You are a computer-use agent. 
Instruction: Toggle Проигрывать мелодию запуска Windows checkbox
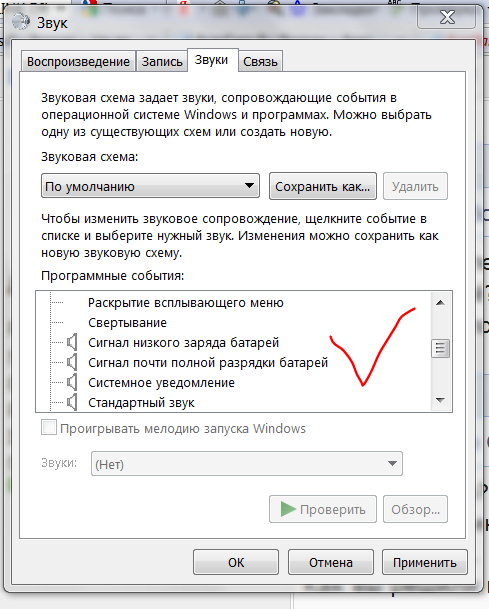coord(49,428)
